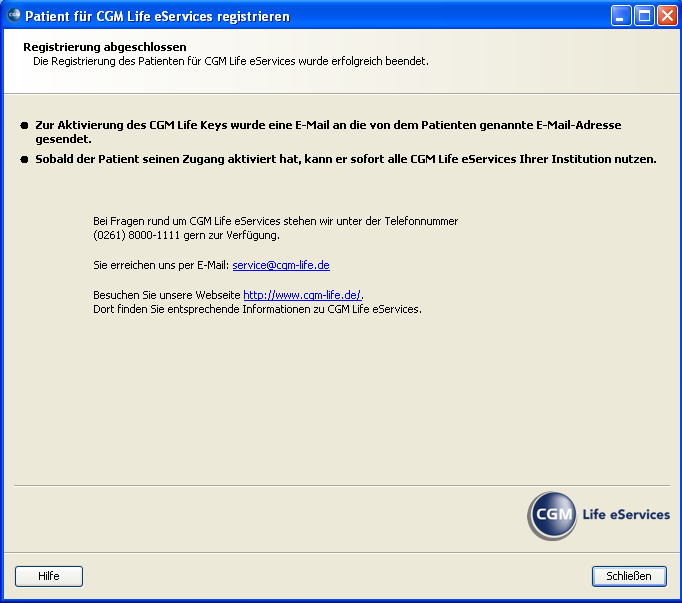Click the Schließen button
Viewport: 682px width, 603px height.
tap(629, 576)
